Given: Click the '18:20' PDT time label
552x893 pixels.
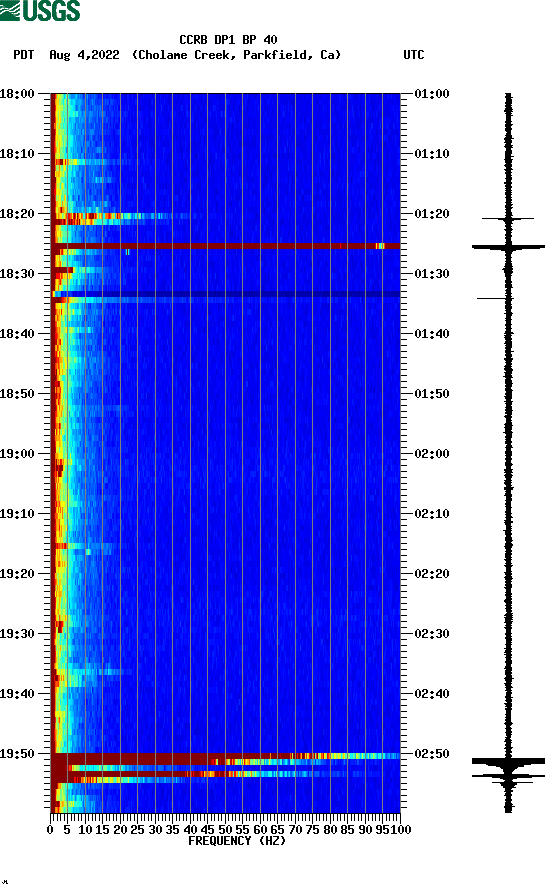Looking at the screenshot, I should pyautogui.click(x=17, y=214).
